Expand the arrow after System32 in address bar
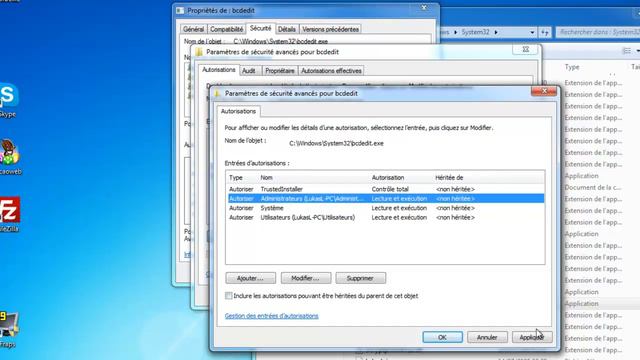This screenshot has height=360, width=640. [496, 32]
